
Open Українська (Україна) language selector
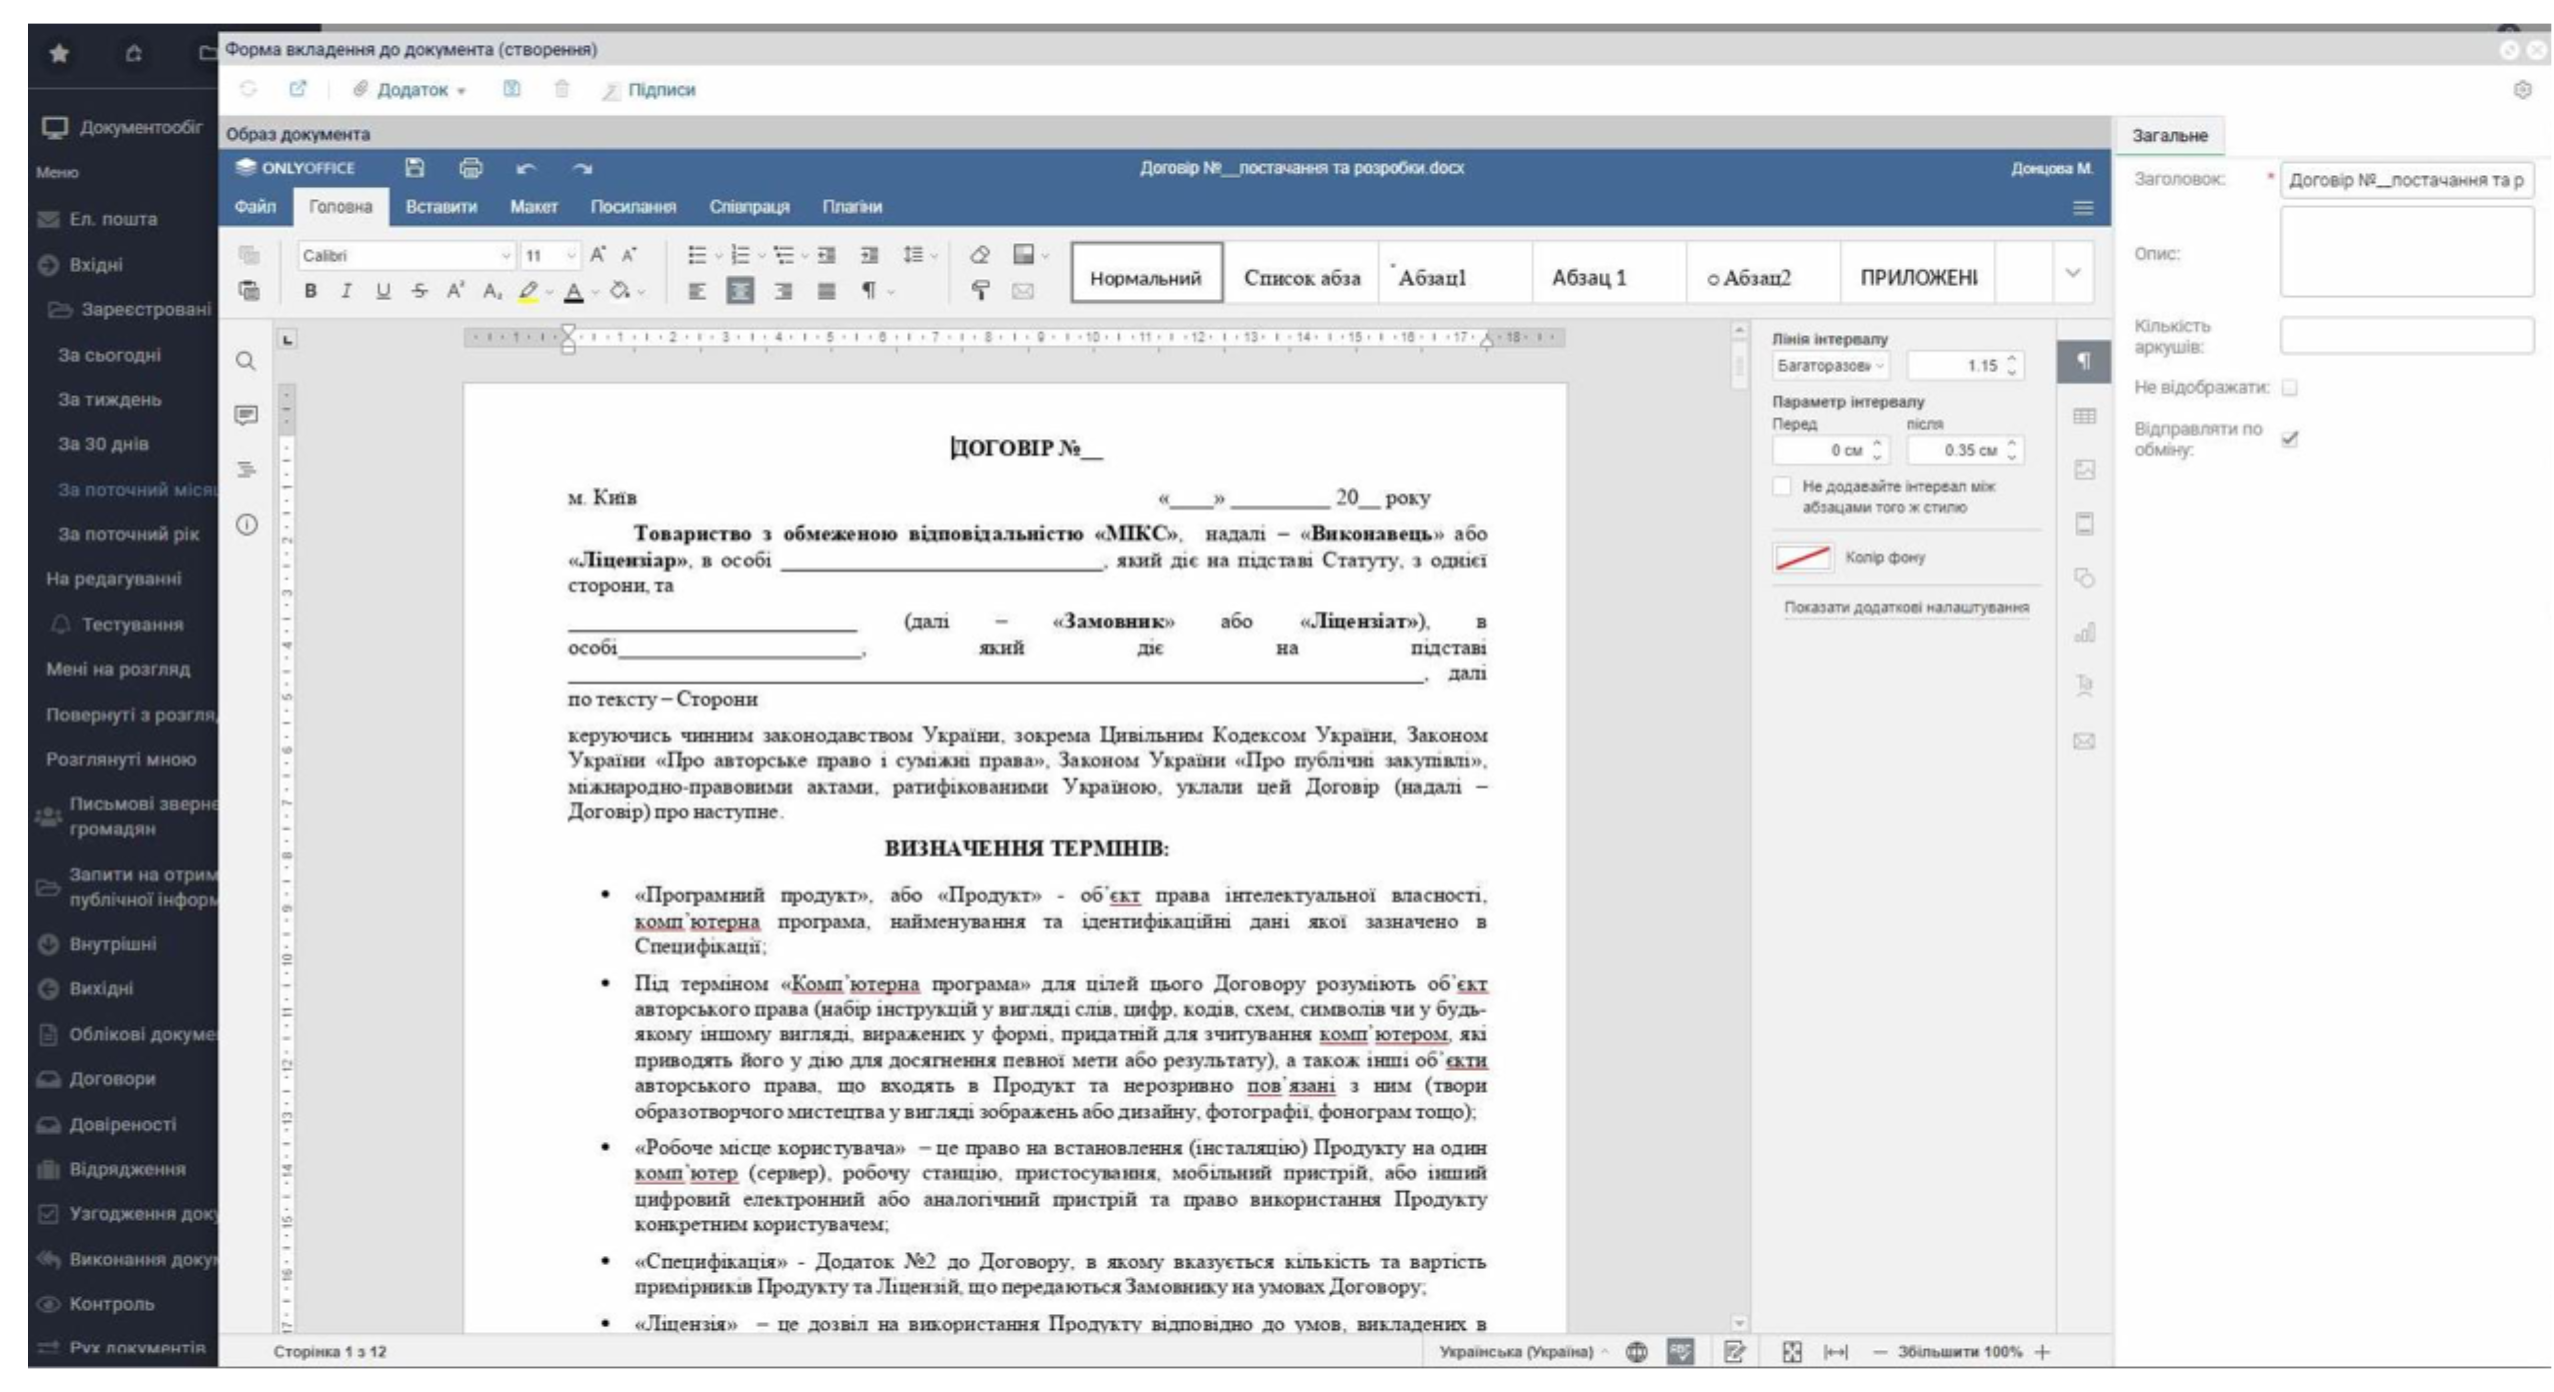[1523, 1352]
